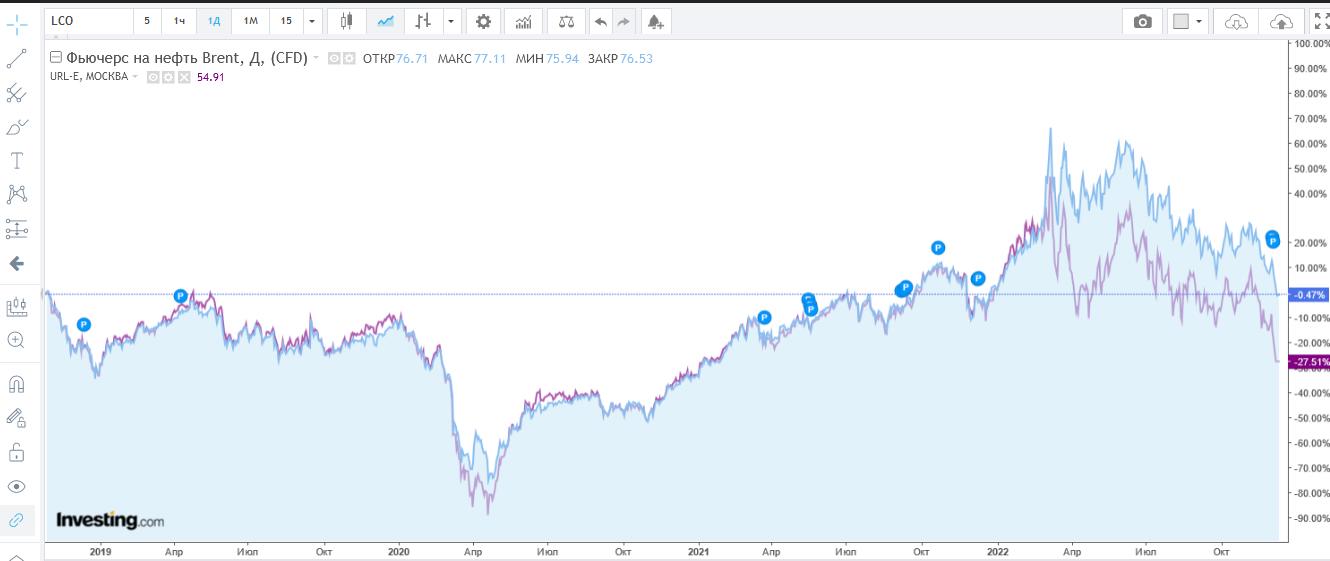Screen dimensions: 1330x561
Task: Remove the URL-E comparison series
Action: pyautogui.click(x=183, y=76)
